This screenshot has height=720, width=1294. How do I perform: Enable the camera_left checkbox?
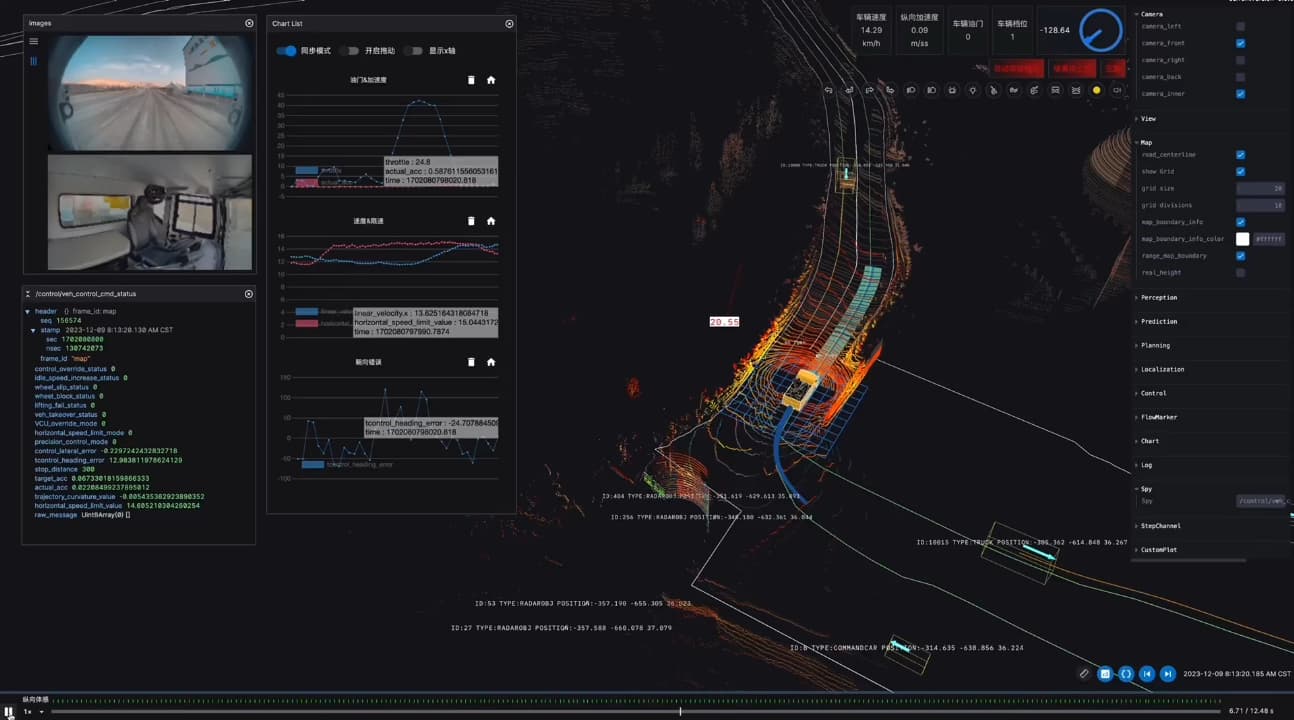[1240, 26]
